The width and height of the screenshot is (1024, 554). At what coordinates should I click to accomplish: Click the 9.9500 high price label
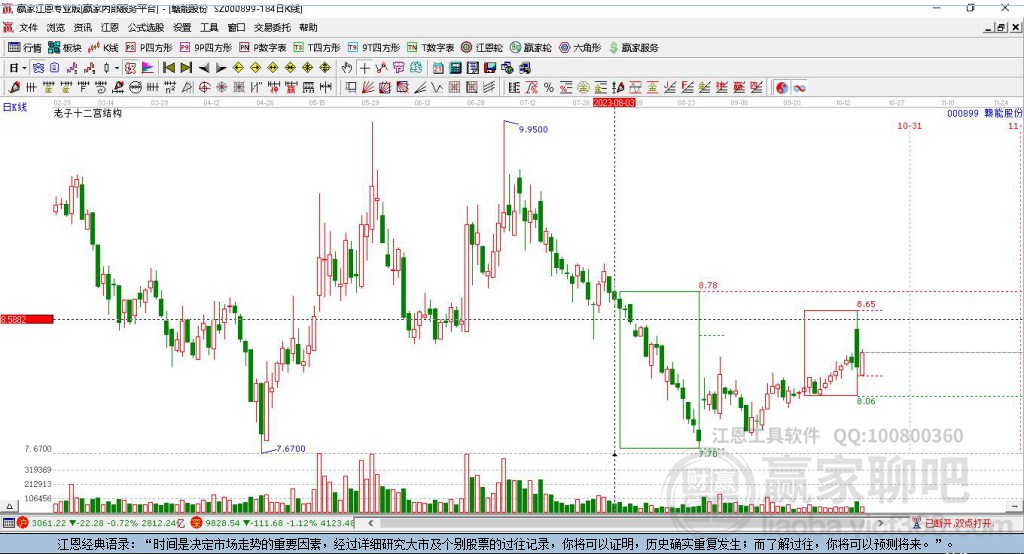(x=534, y=129)
